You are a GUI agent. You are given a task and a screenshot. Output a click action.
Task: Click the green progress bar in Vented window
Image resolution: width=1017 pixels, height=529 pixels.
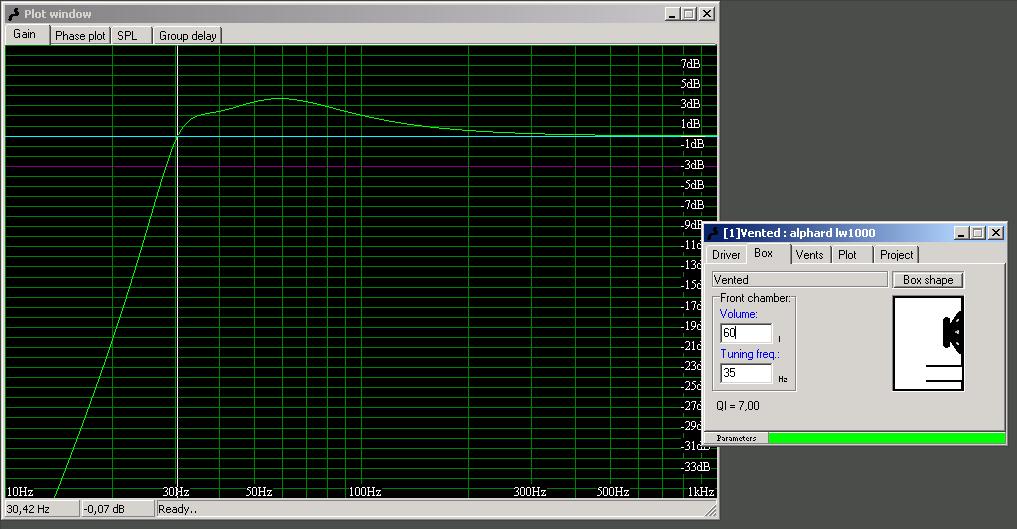pyautogui.click(x=887, y=438)
